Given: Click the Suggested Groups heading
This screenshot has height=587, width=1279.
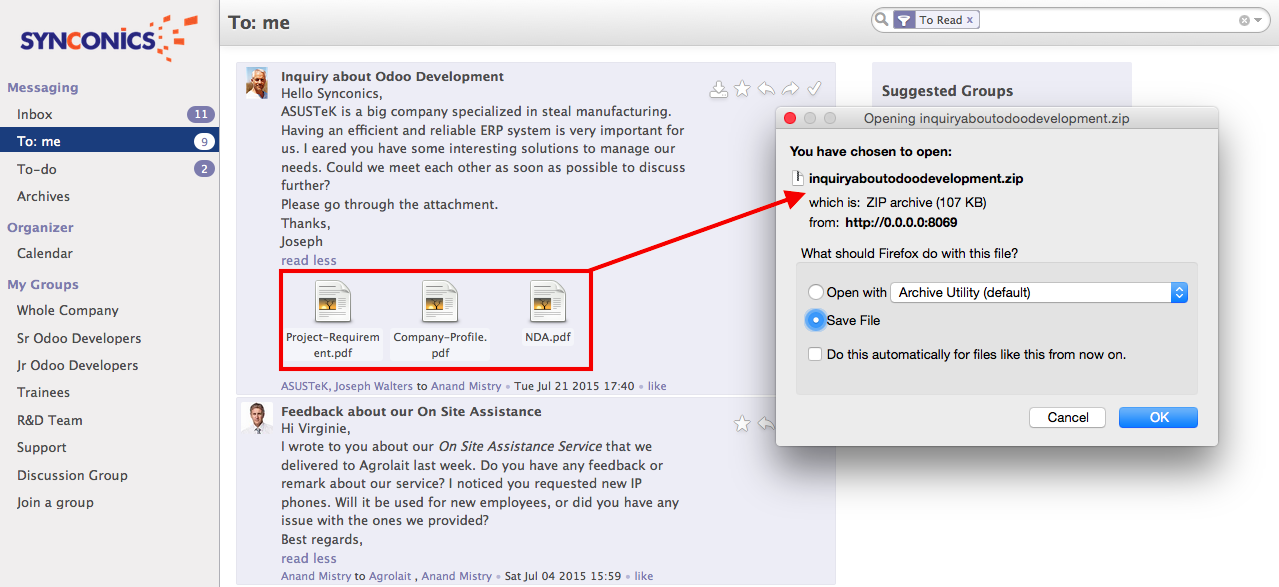Looking at the screenshot, I should 947,91.
